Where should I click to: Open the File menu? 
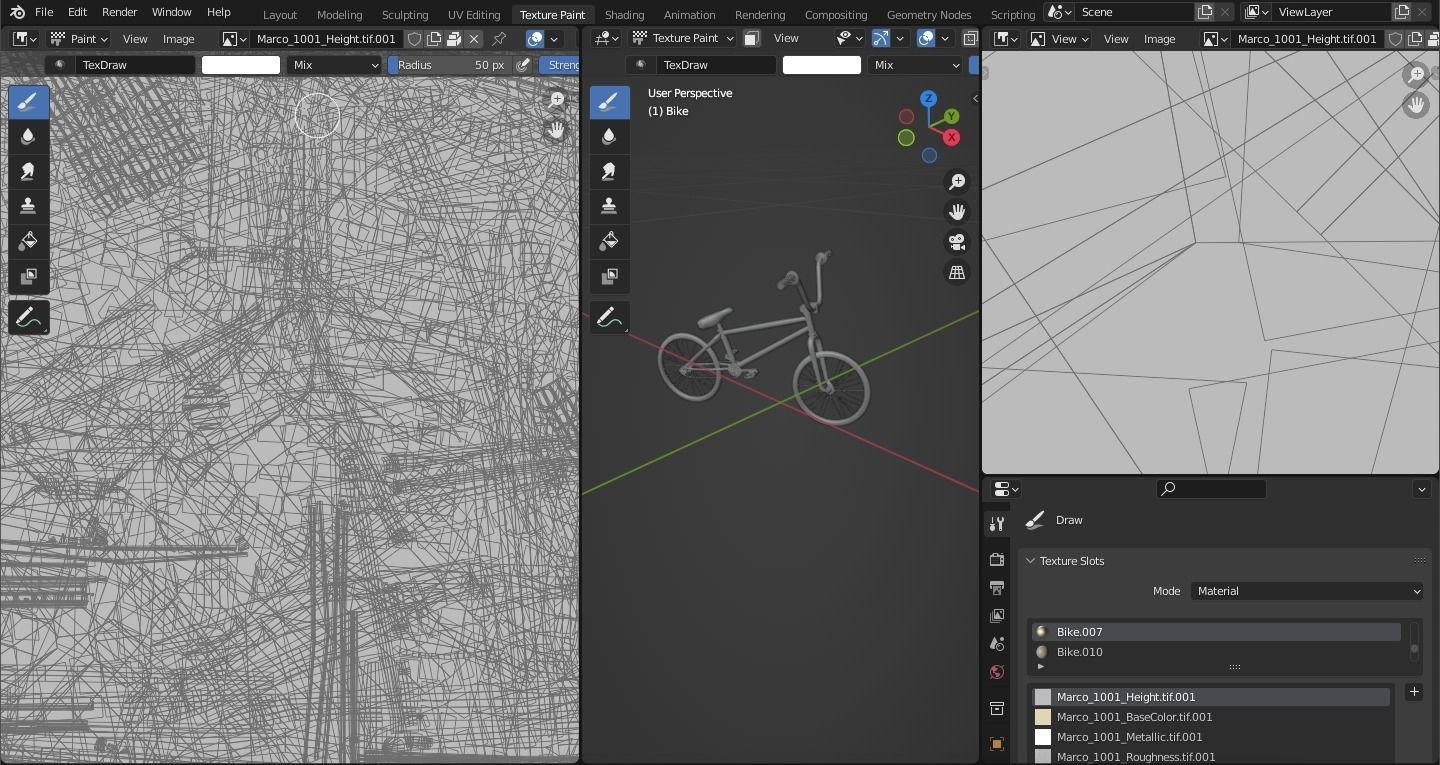pyautogui.click(x=44, y=12)
